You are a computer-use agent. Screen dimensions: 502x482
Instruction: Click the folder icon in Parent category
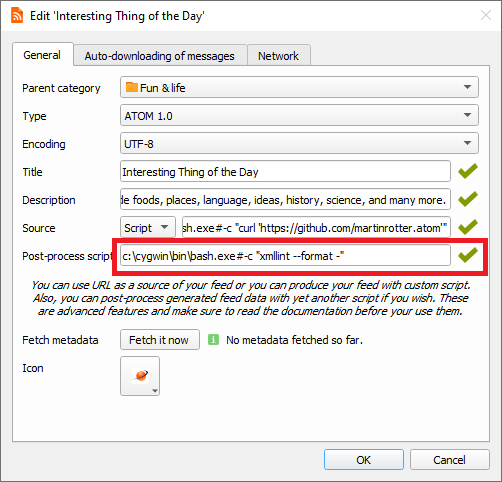[x=132, y=87]
